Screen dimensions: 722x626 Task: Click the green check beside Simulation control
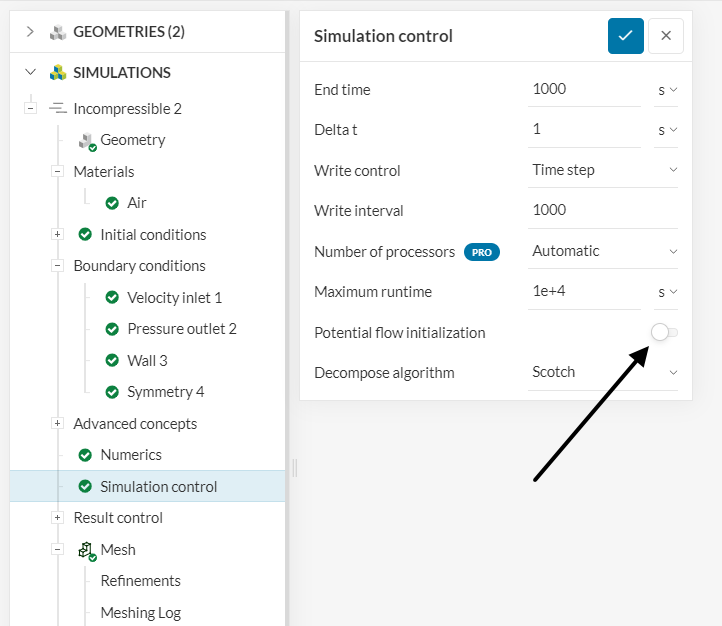tap(85, 487)
